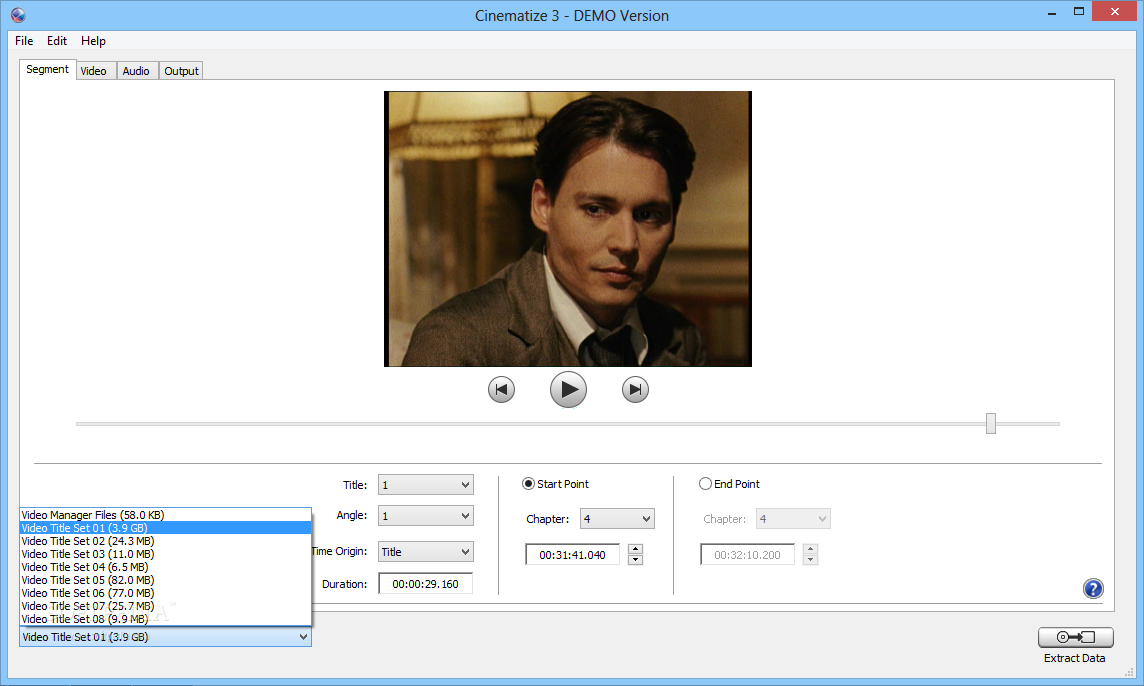Select Video Title Set 04 (6.5 MB)
This screenshot has height=686, width=1144.
166,567
